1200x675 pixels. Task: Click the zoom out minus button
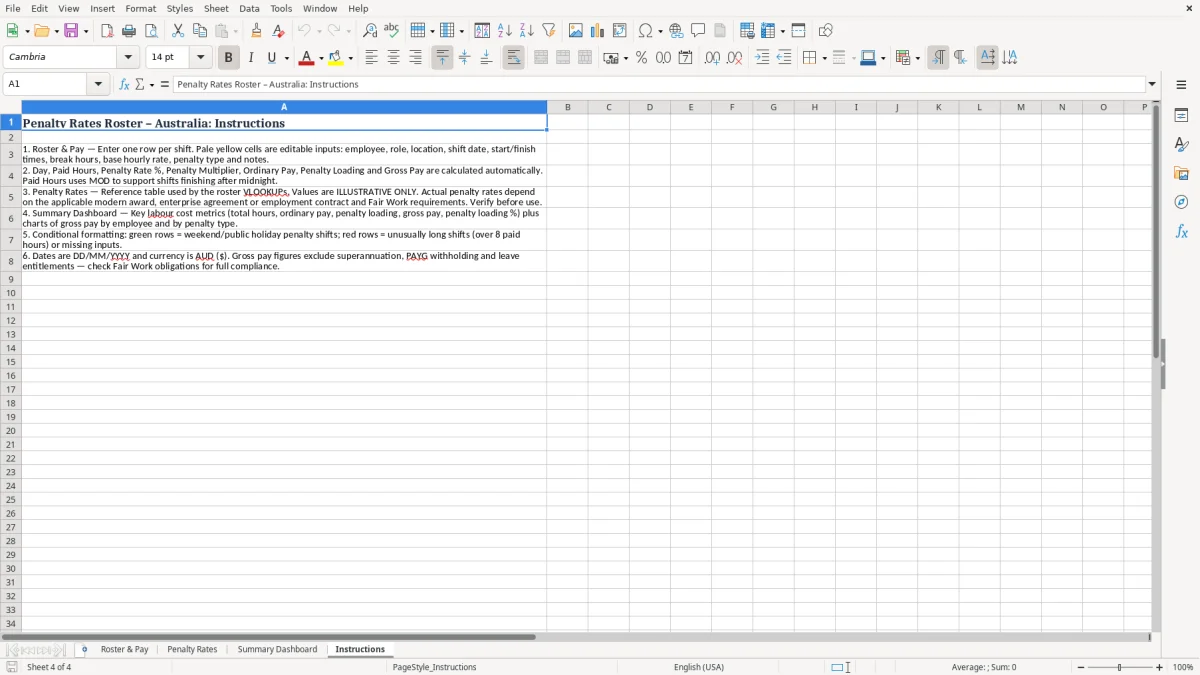1081,667
